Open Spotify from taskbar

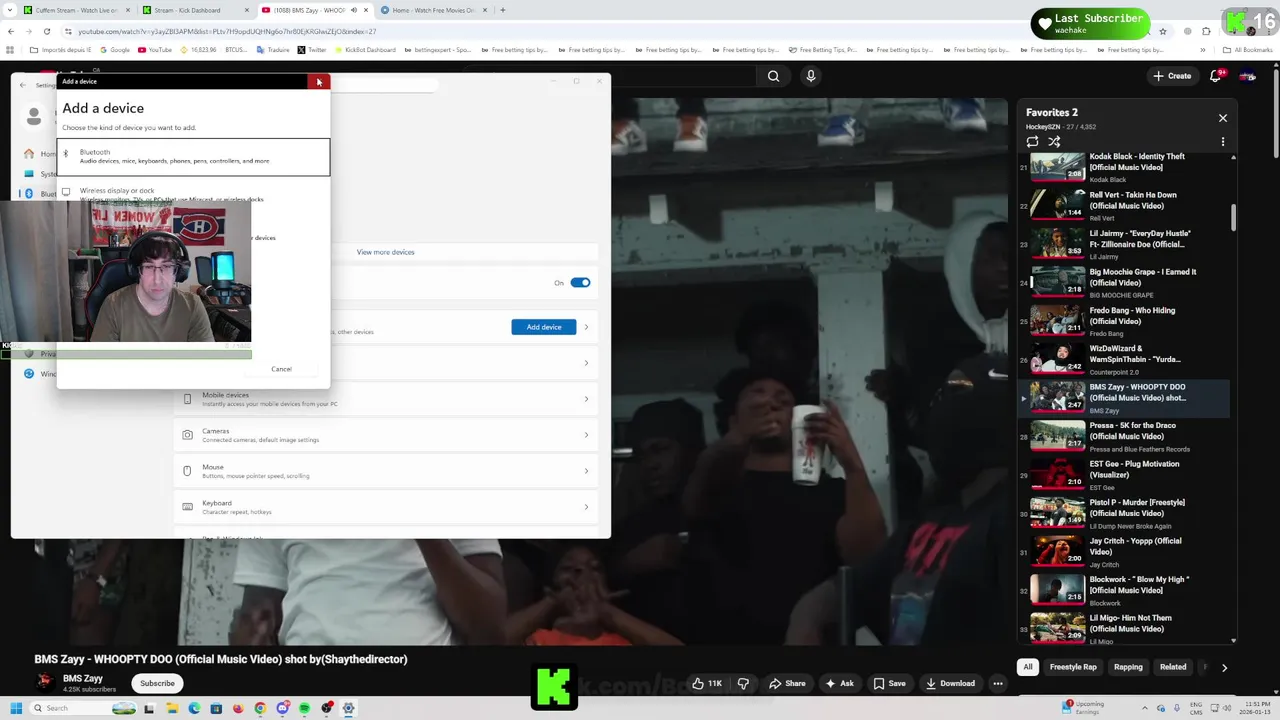pyautogui.click(x=304, y=708)
